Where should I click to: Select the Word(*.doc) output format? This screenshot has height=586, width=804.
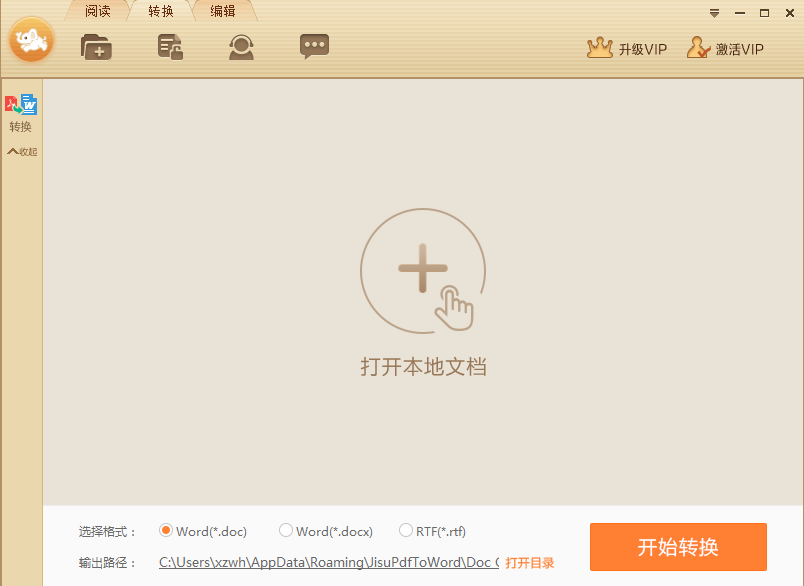tap(166, 531)
